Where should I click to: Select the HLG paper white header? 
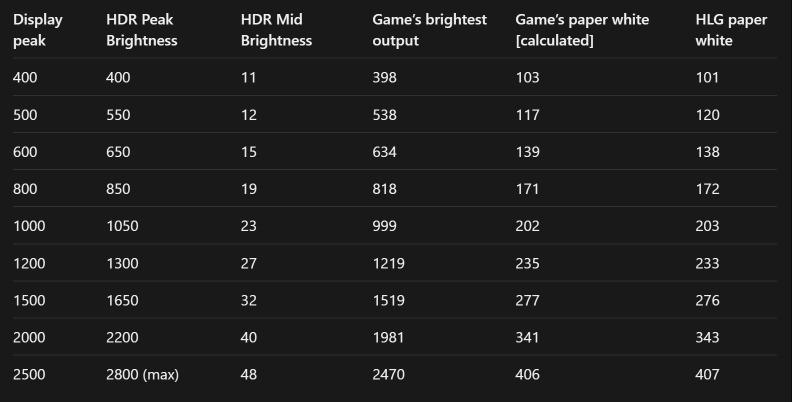[731, 30]
